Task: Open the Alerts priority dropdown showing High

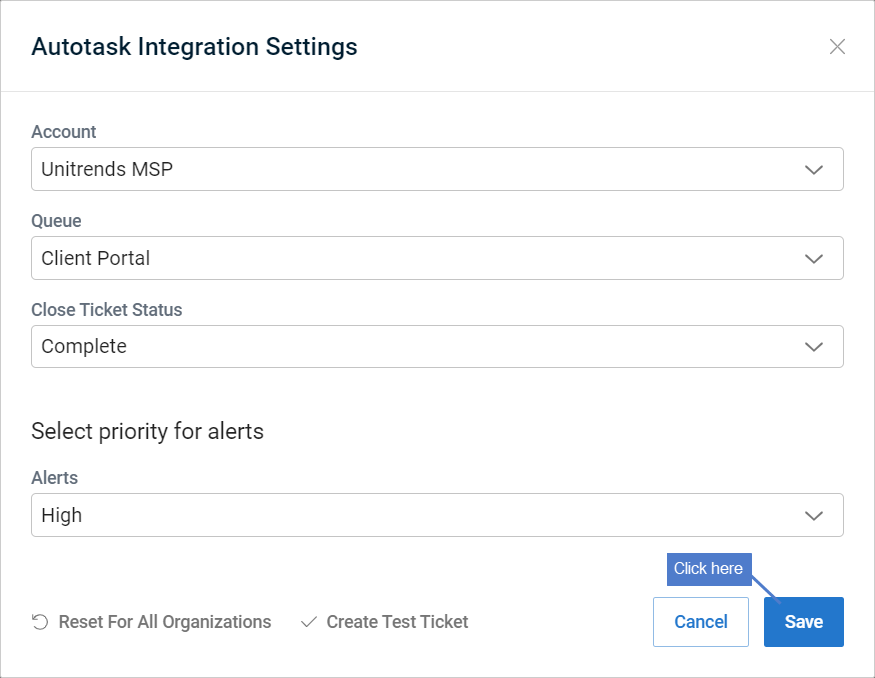Action: (437, 515)
